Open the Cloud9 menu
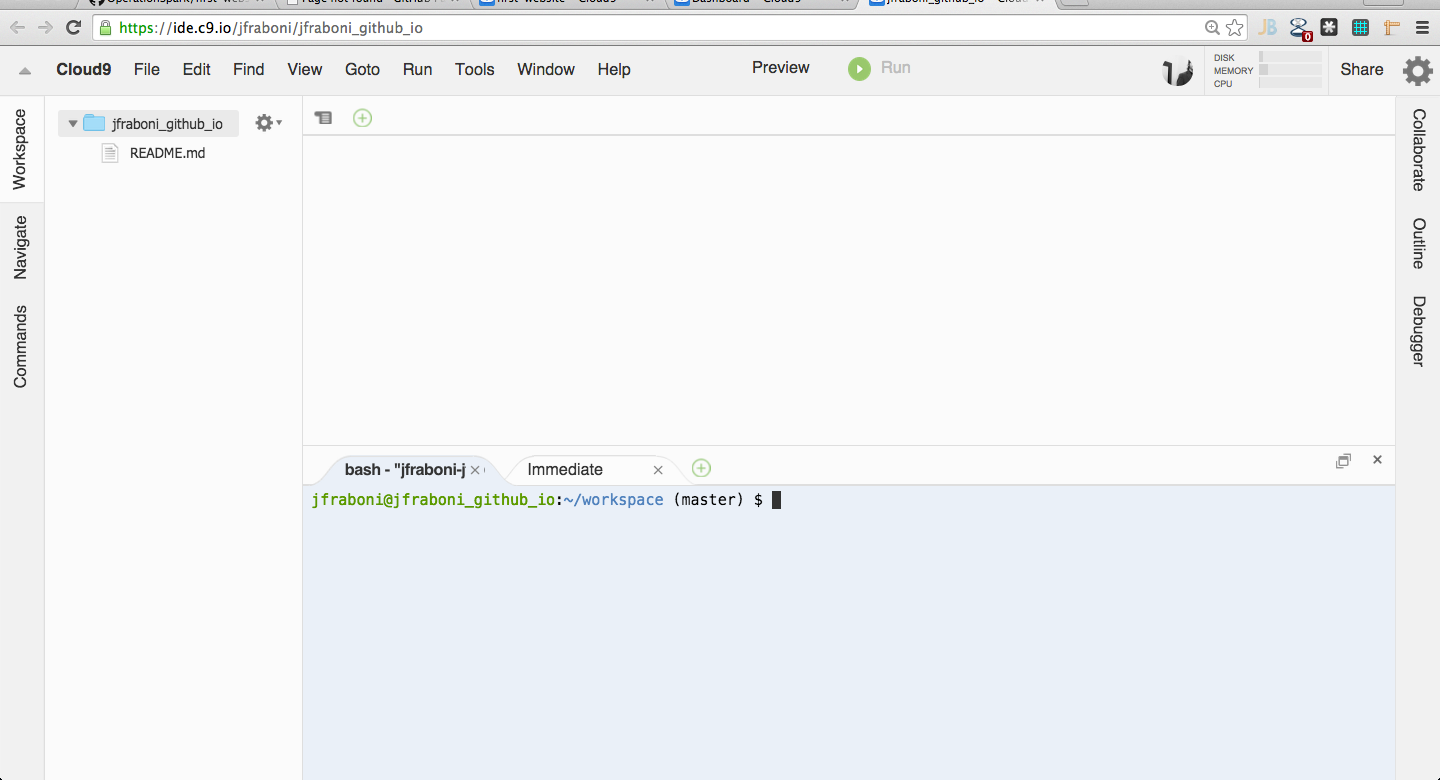Viewport: 1440px width, 780px height. click(84, 69)
